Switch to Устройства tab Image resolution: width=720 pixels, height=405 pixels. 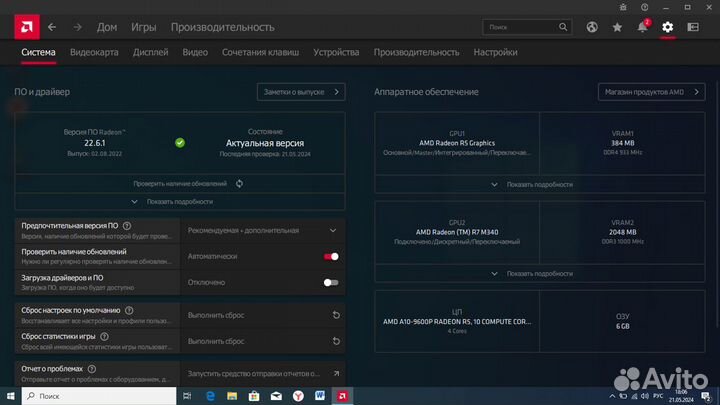pyautogui.click(x=336, y=52)
